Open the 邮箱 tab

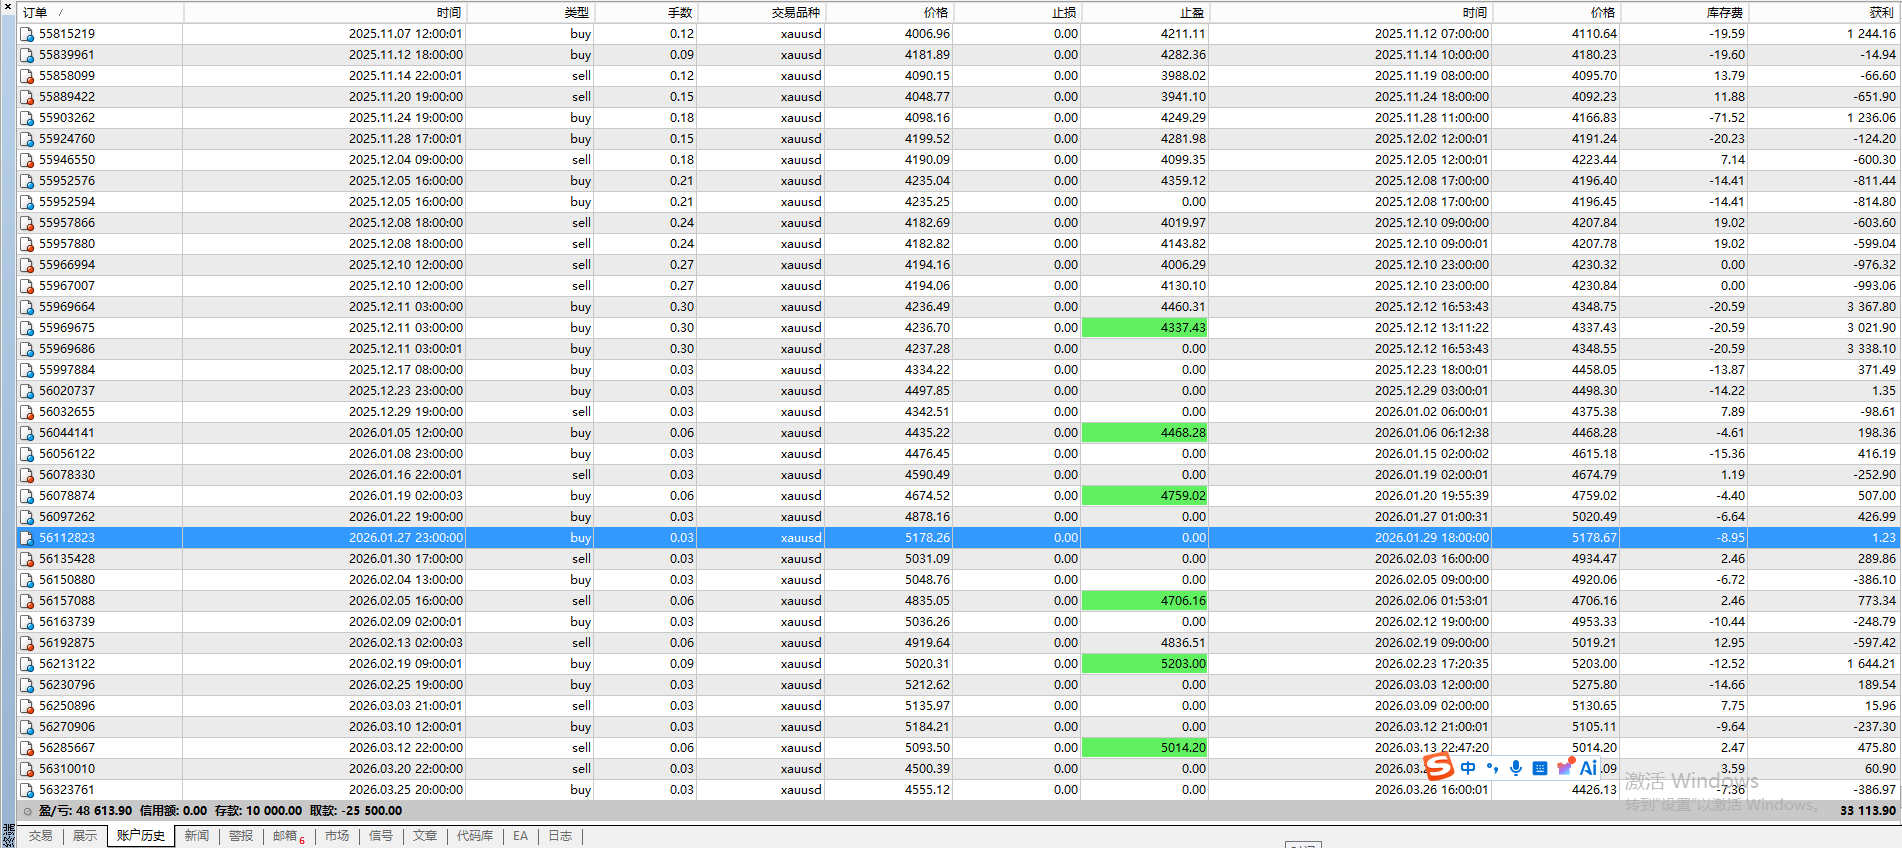click(286, 836)
